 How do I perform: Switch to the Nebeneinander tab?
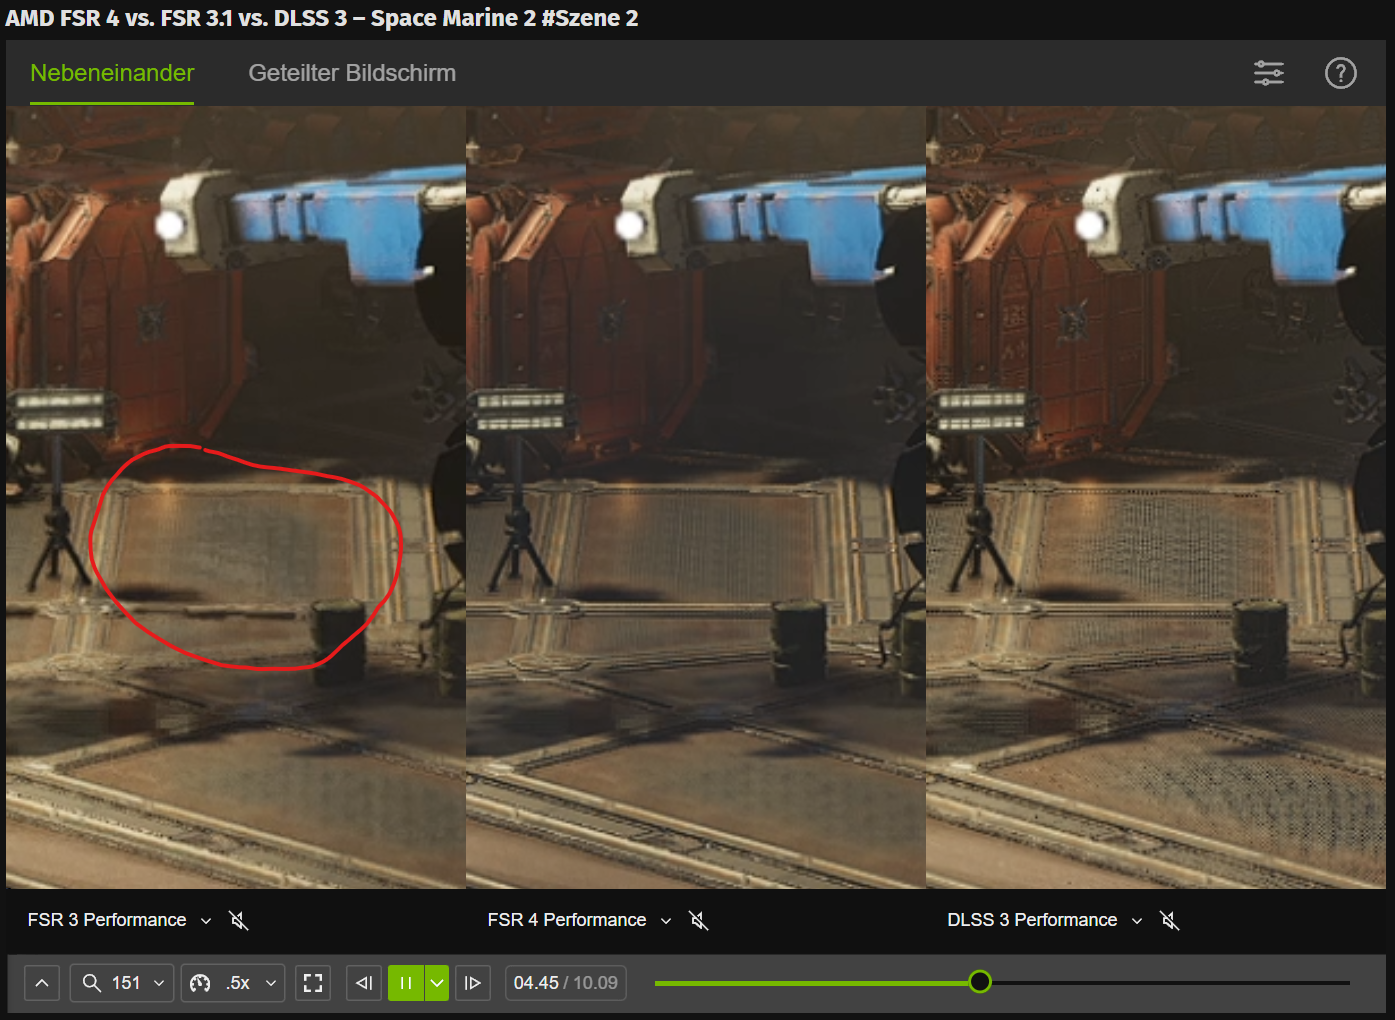pyautogui.click(x=112, y=73)
